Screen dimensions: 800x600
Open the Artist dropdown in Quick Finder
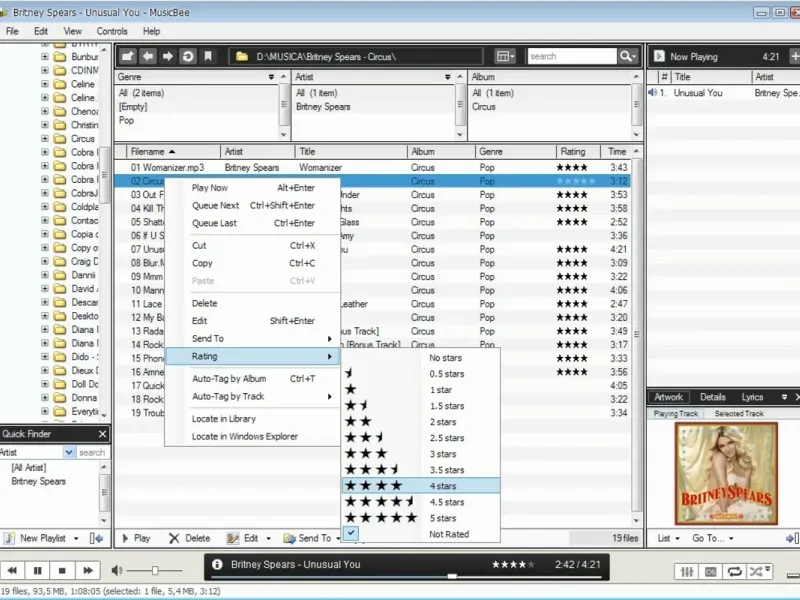[x=69, y=452]
